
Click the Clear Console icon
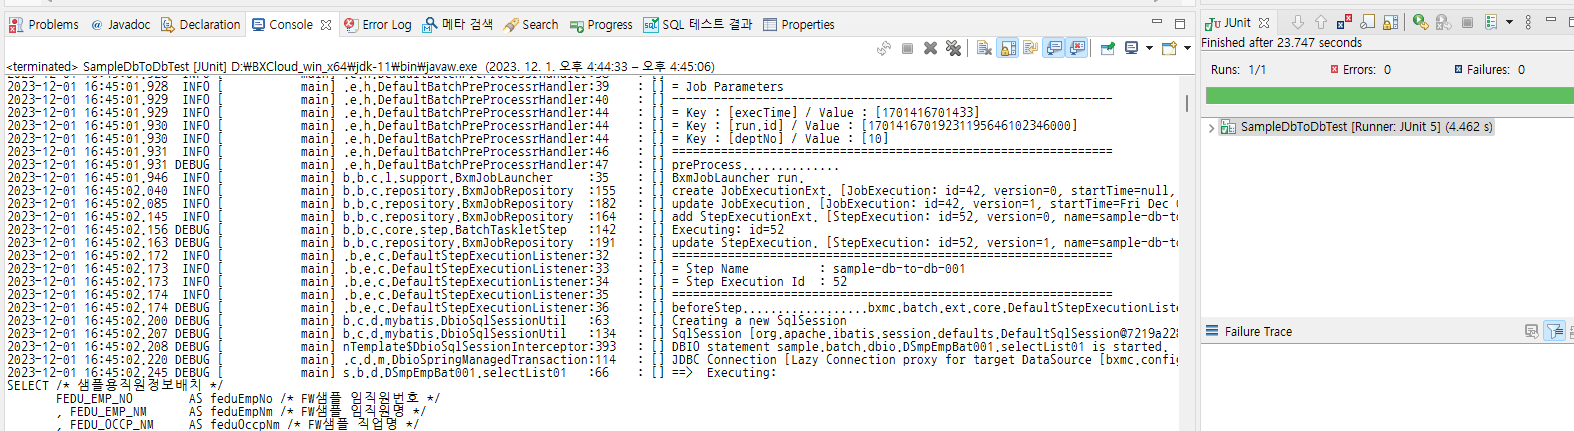click(984, 48)
